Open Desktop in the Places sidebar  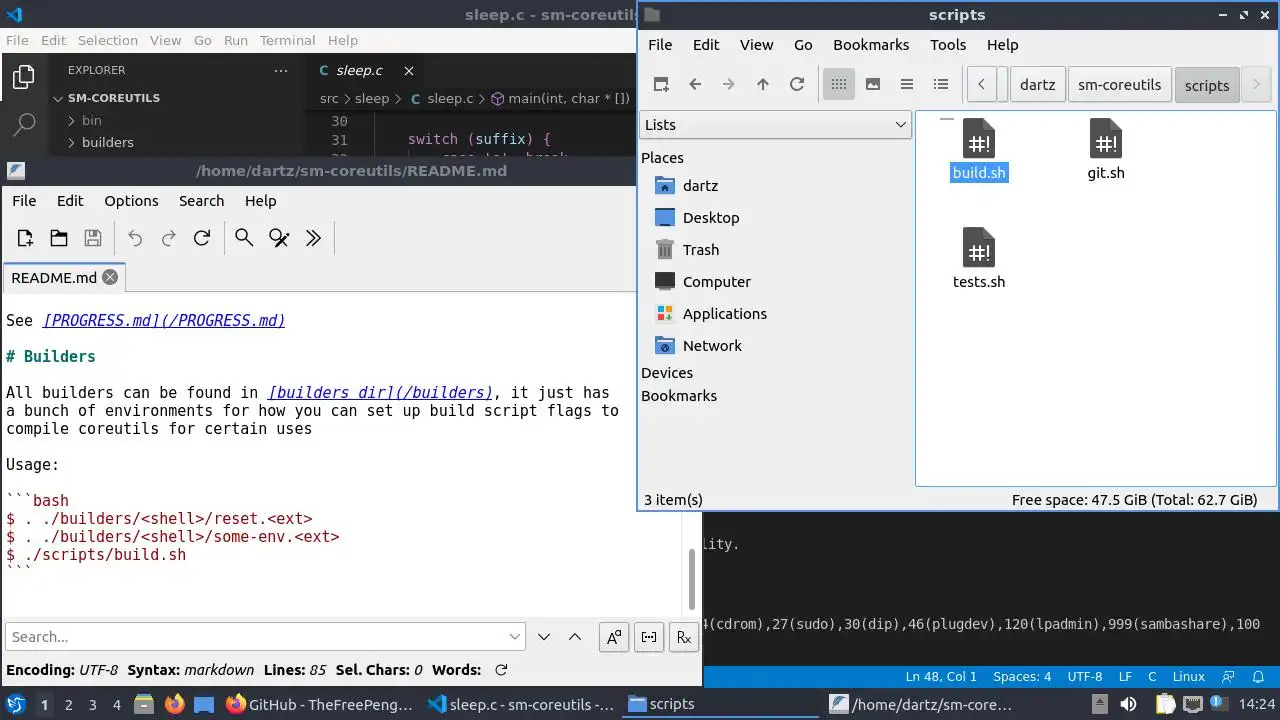711,218
